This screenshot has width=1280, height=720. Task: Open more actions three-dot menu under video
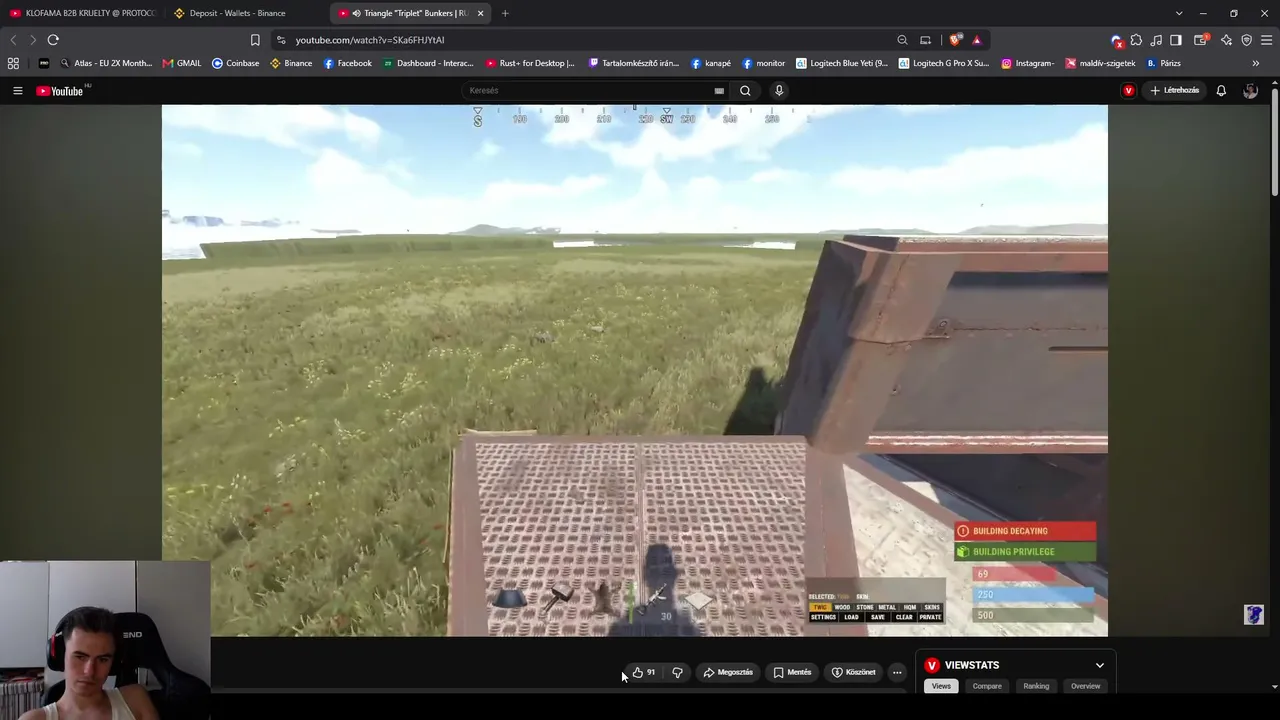point(897,672)
